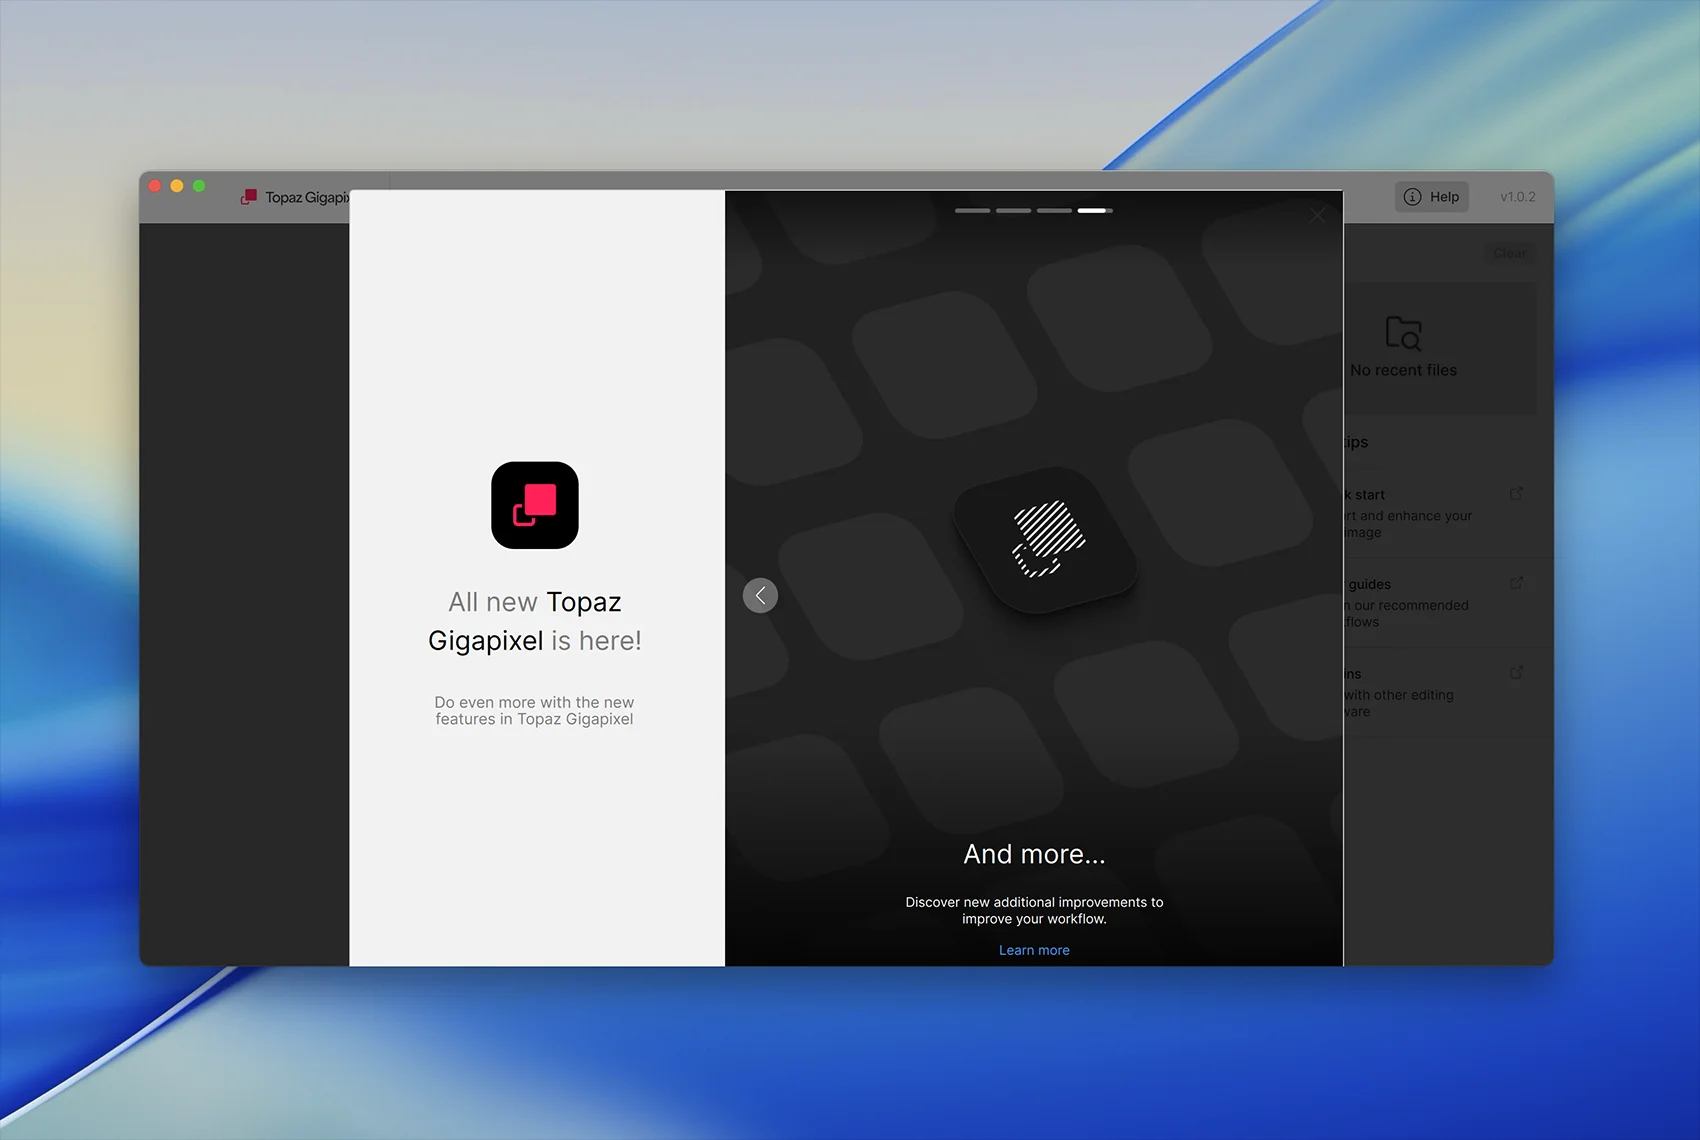Open external link icon for guides
1700x1140 pixels.
[x=1516, y=583]
